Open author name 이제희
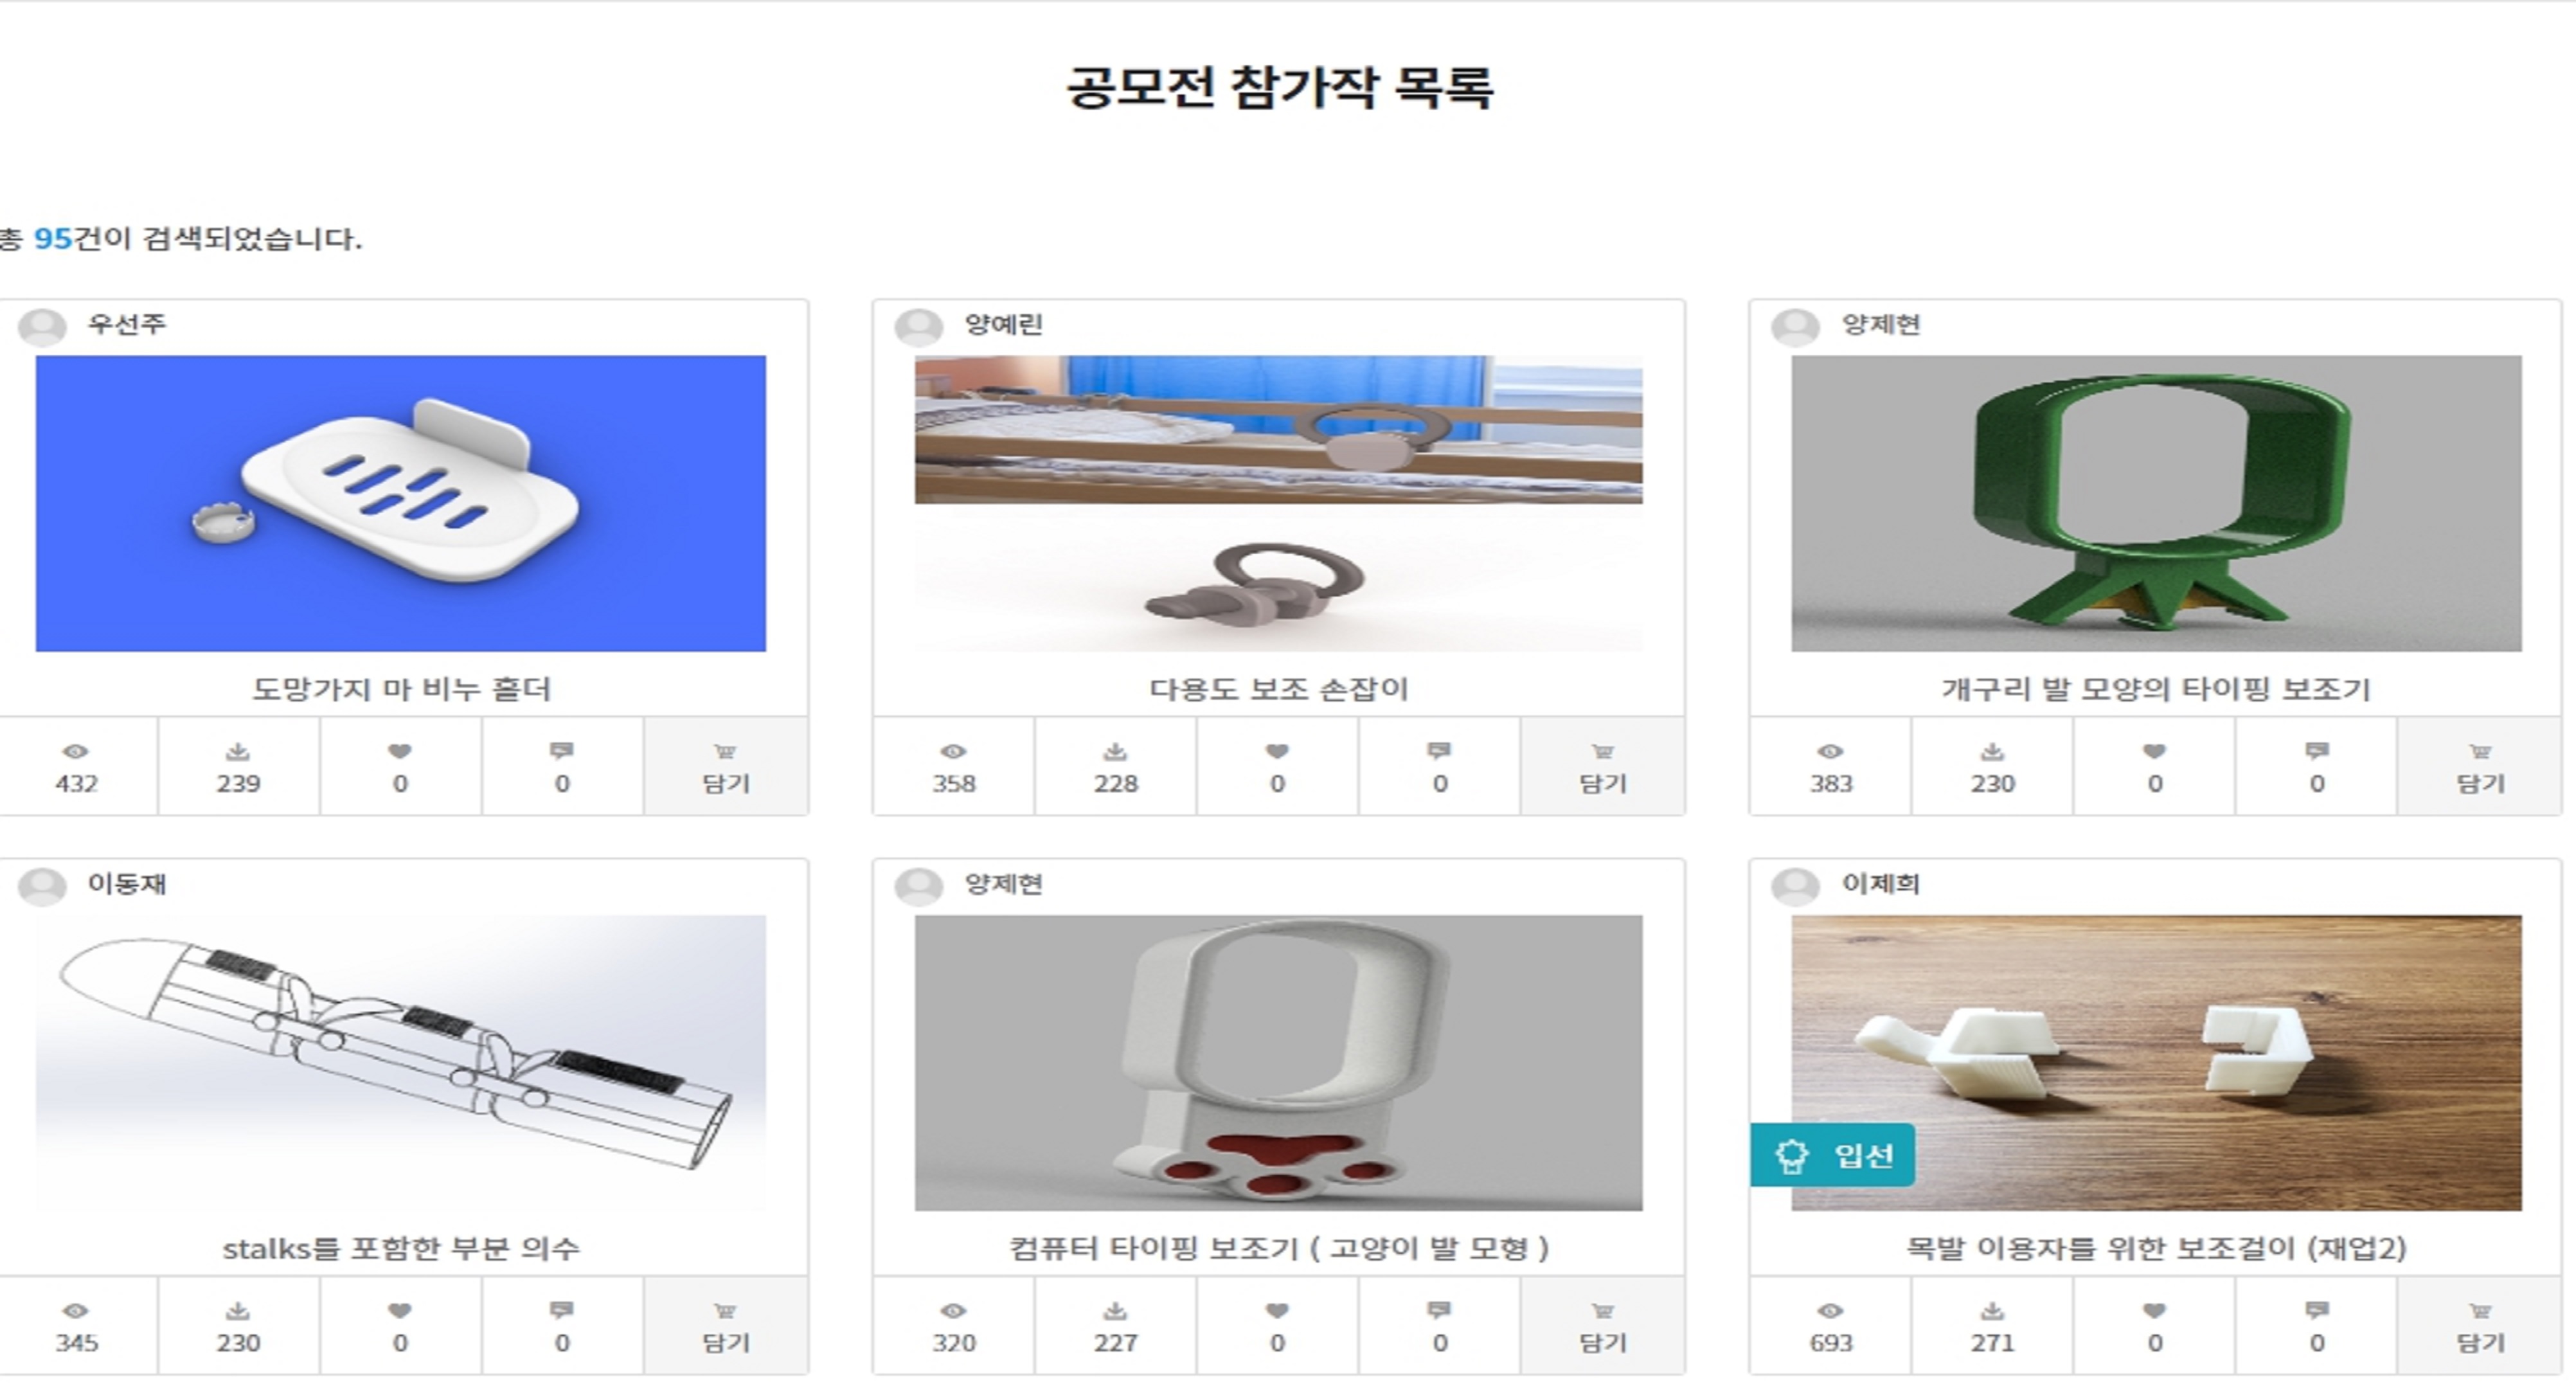2576x1384 pixels. [x=1880, y=884]
